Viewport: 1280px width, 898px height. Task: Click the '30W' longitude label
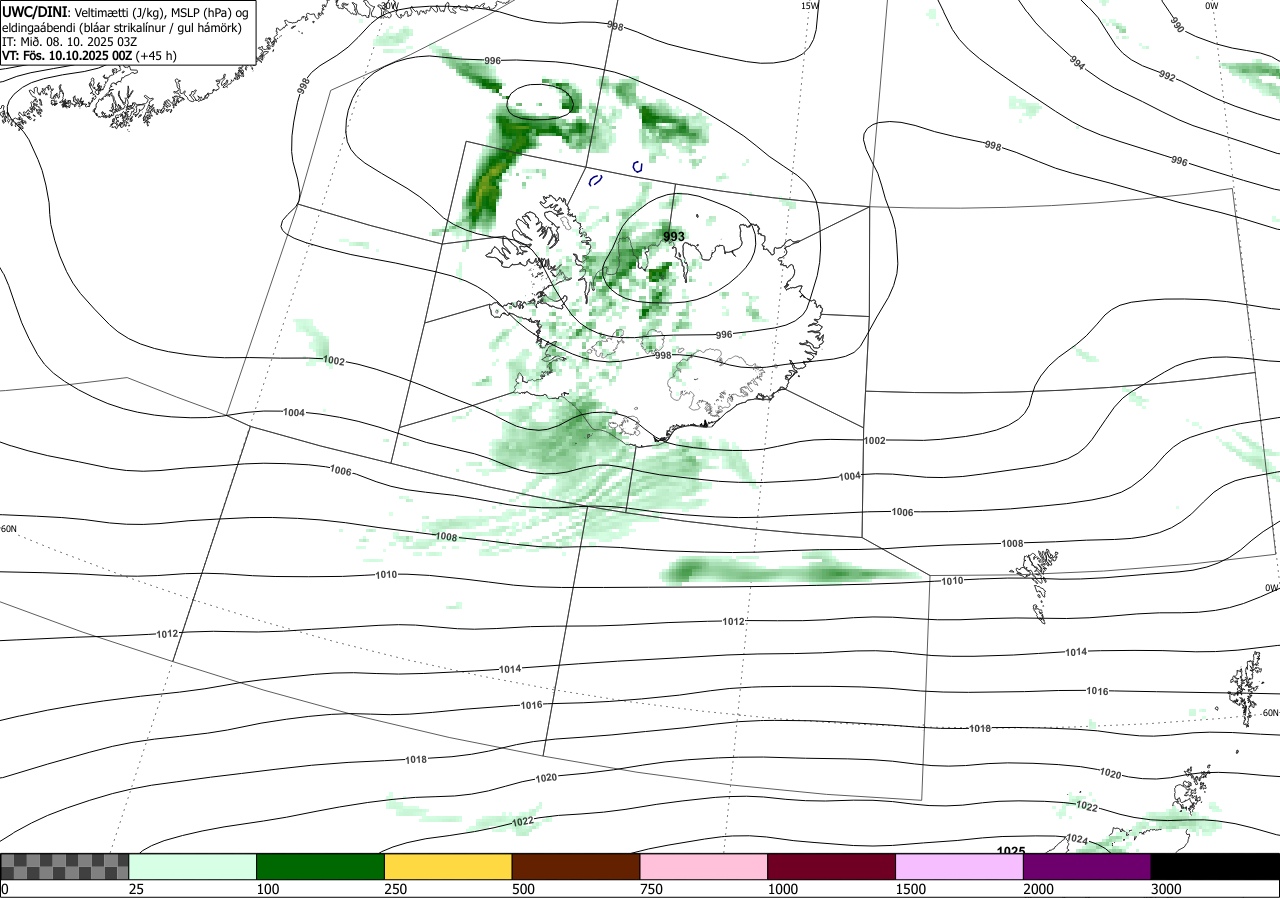pos(389,6)
